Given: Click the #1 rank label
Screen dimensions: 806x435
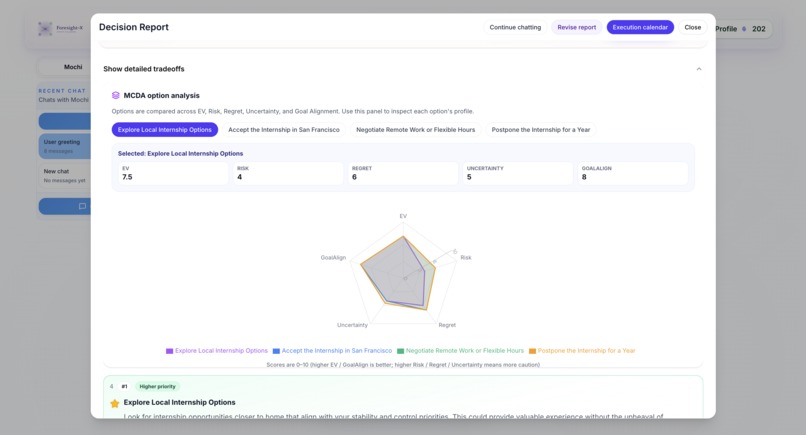Looking at the screenshot, I should (x=124, y=387).
